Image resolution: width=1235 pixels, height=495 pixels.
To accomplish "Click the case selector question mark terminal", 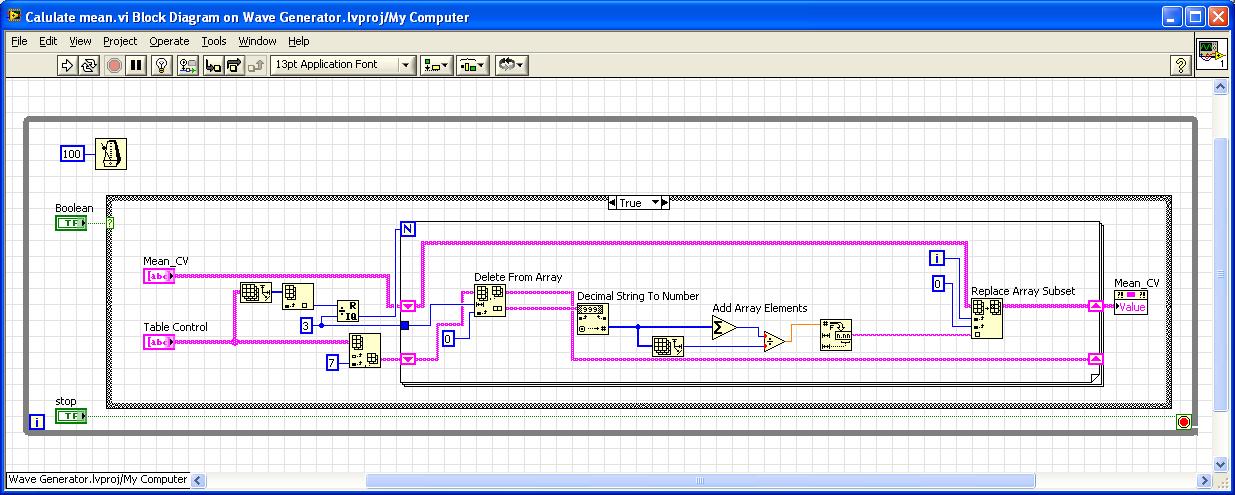I will point(109,222).
